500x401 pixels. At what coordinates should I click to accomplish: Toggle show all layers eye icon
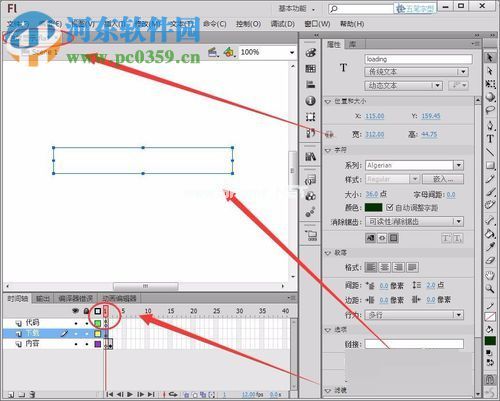(x=76, y=311)
